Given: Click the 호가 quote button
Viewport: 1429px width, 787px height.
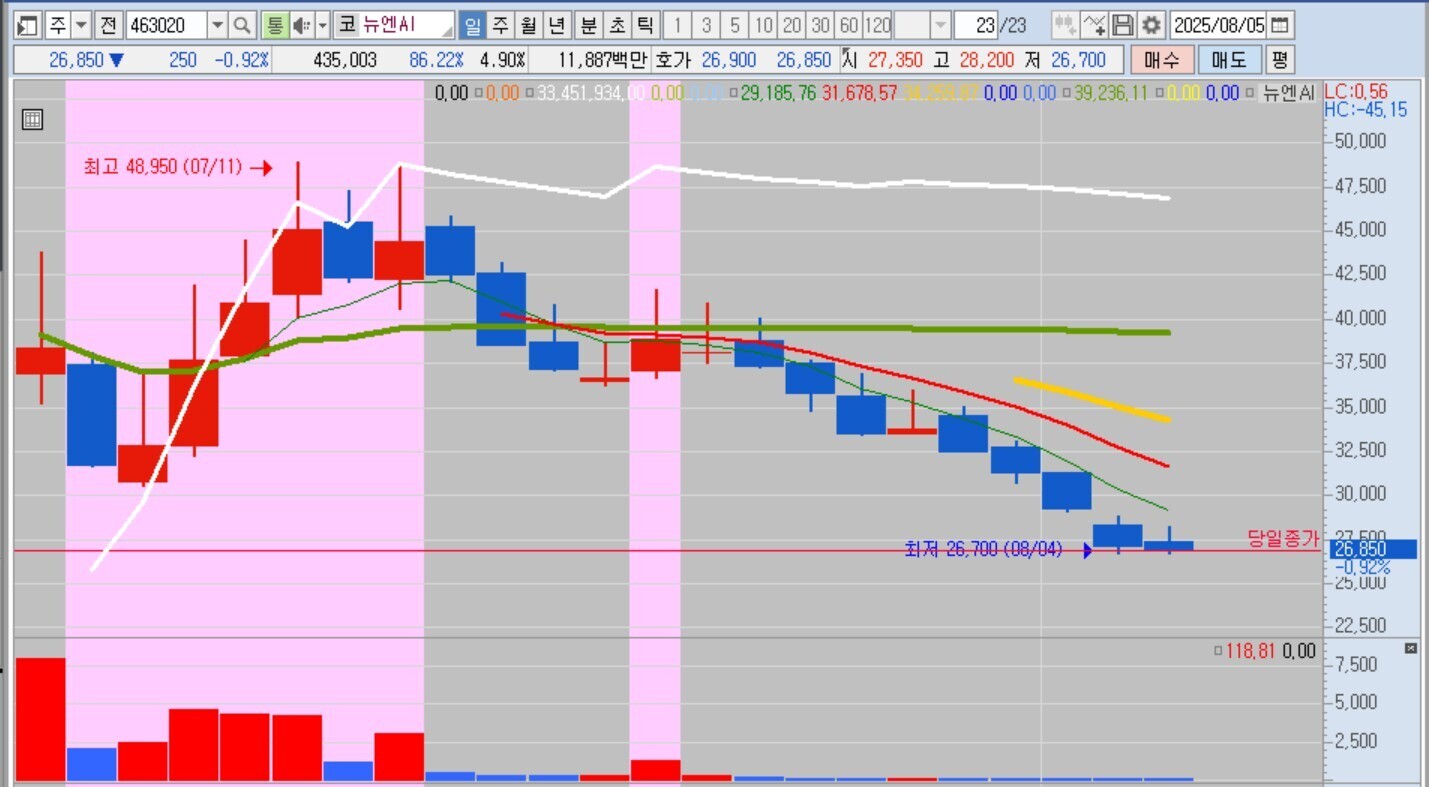Looking at the screenshot, I should 672,60.
